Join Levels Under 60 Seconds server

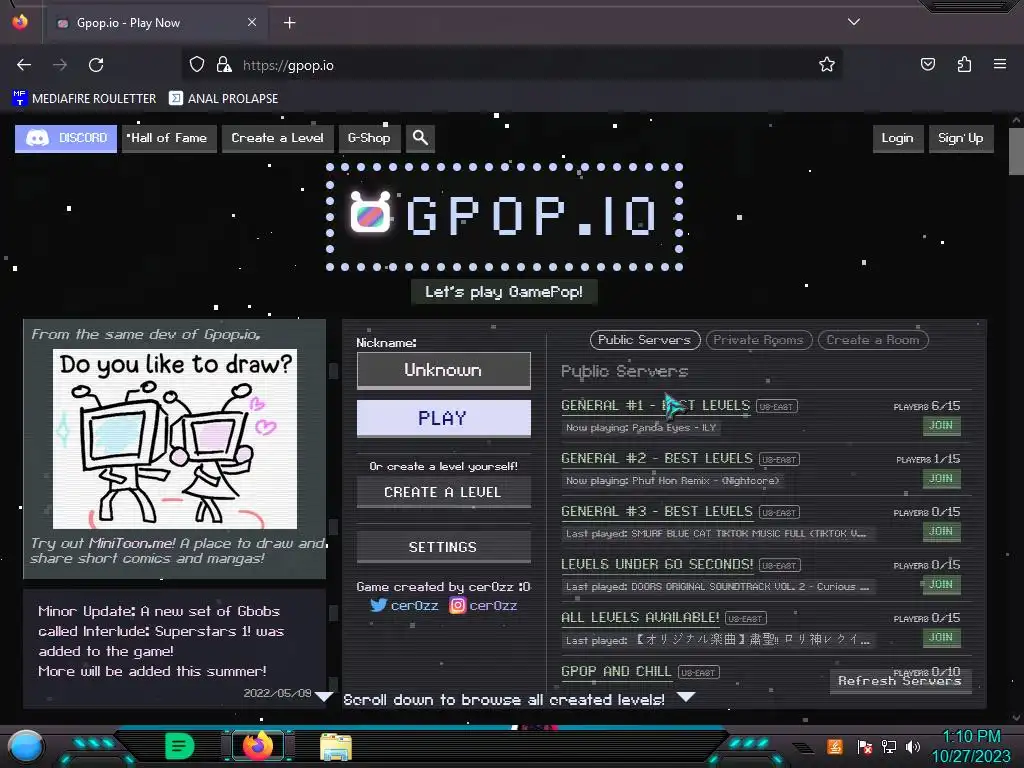coord(941,584)
